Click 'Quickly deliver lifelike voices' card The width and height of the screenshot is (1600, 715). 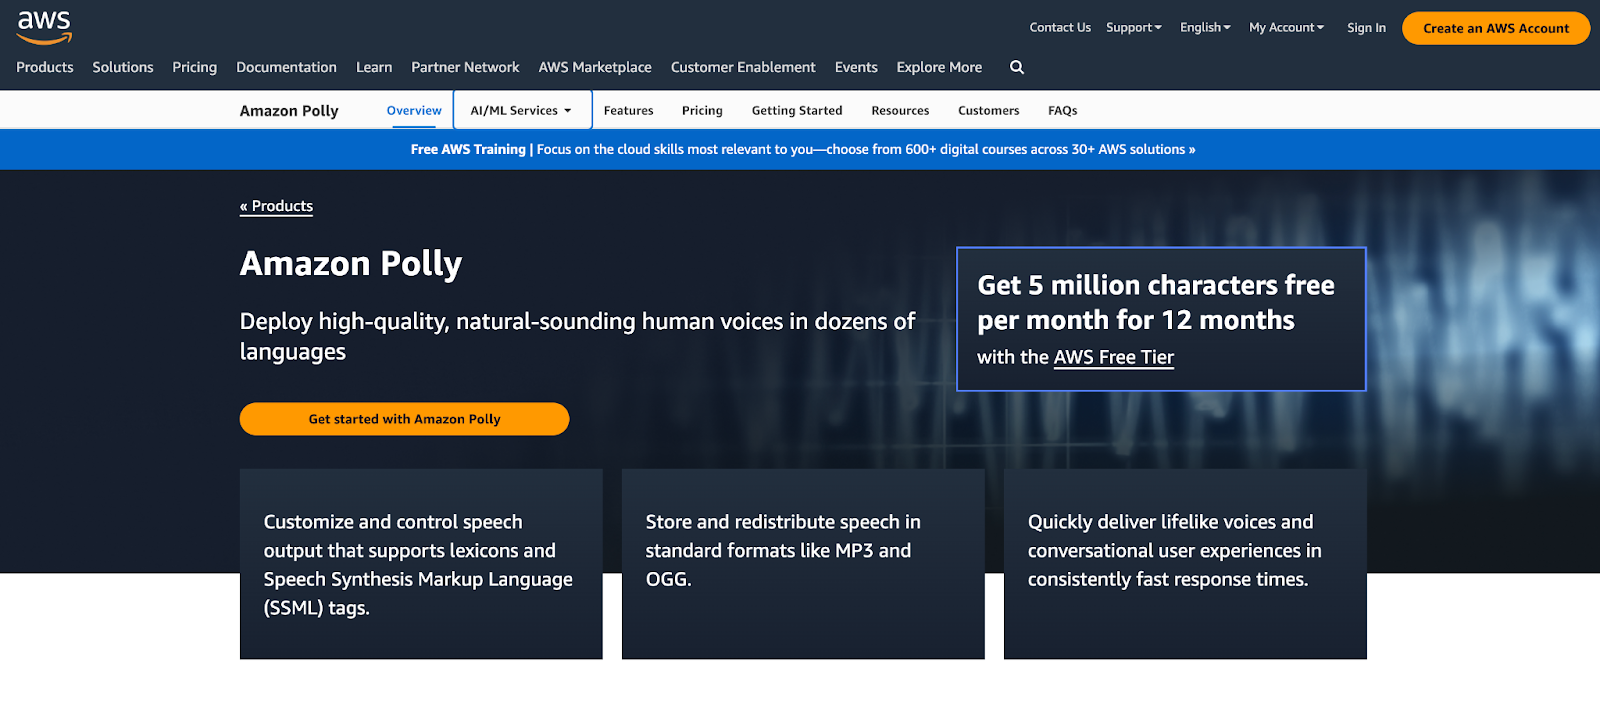point(1185,564)
